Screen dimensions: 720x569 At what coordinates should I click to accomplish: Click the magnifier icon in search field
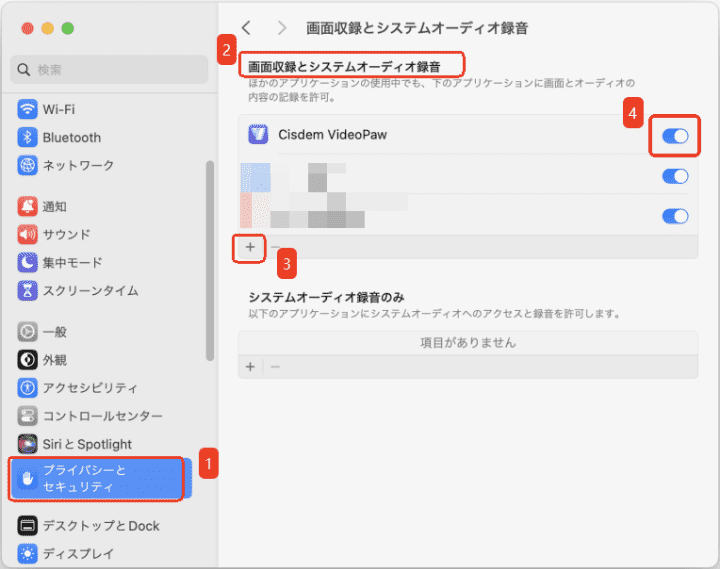click(23, 70)
